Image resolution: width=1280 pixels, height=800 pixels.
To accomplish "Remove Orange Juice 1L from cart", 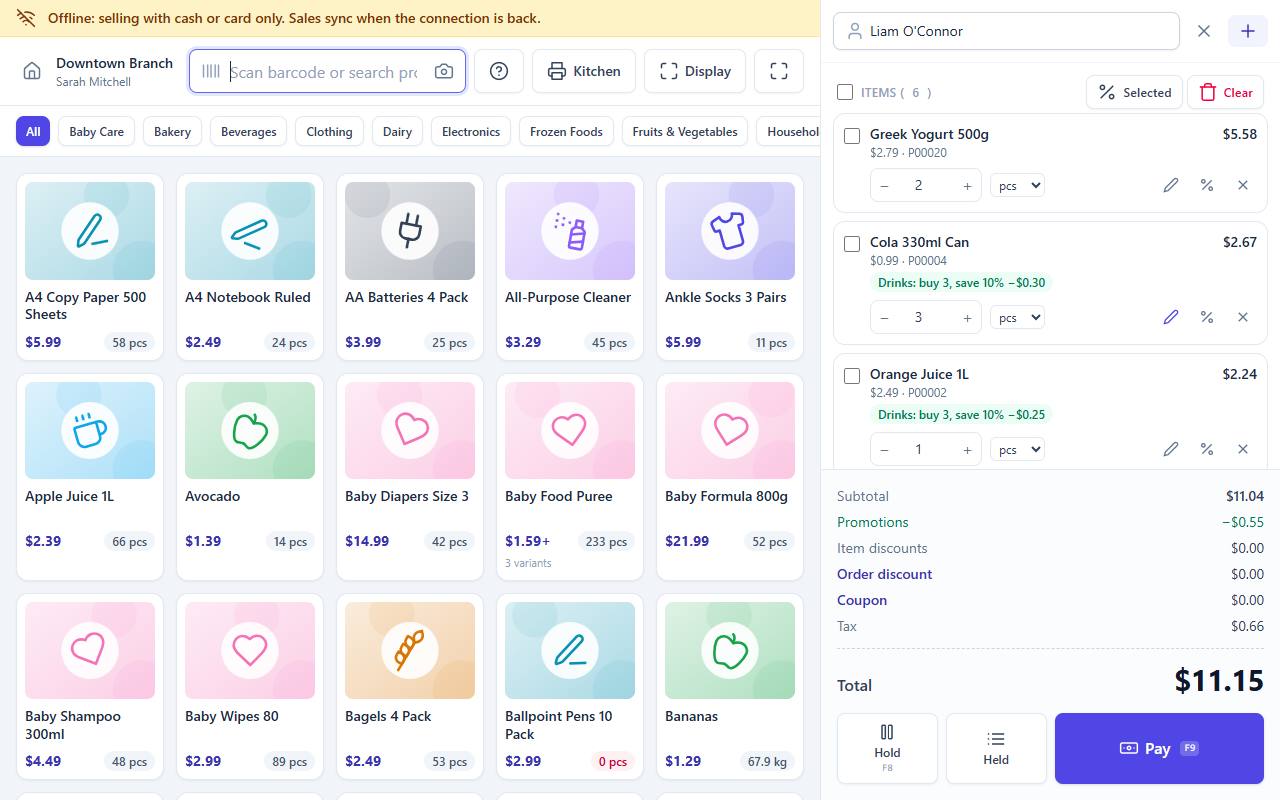I will point(1243,449).
